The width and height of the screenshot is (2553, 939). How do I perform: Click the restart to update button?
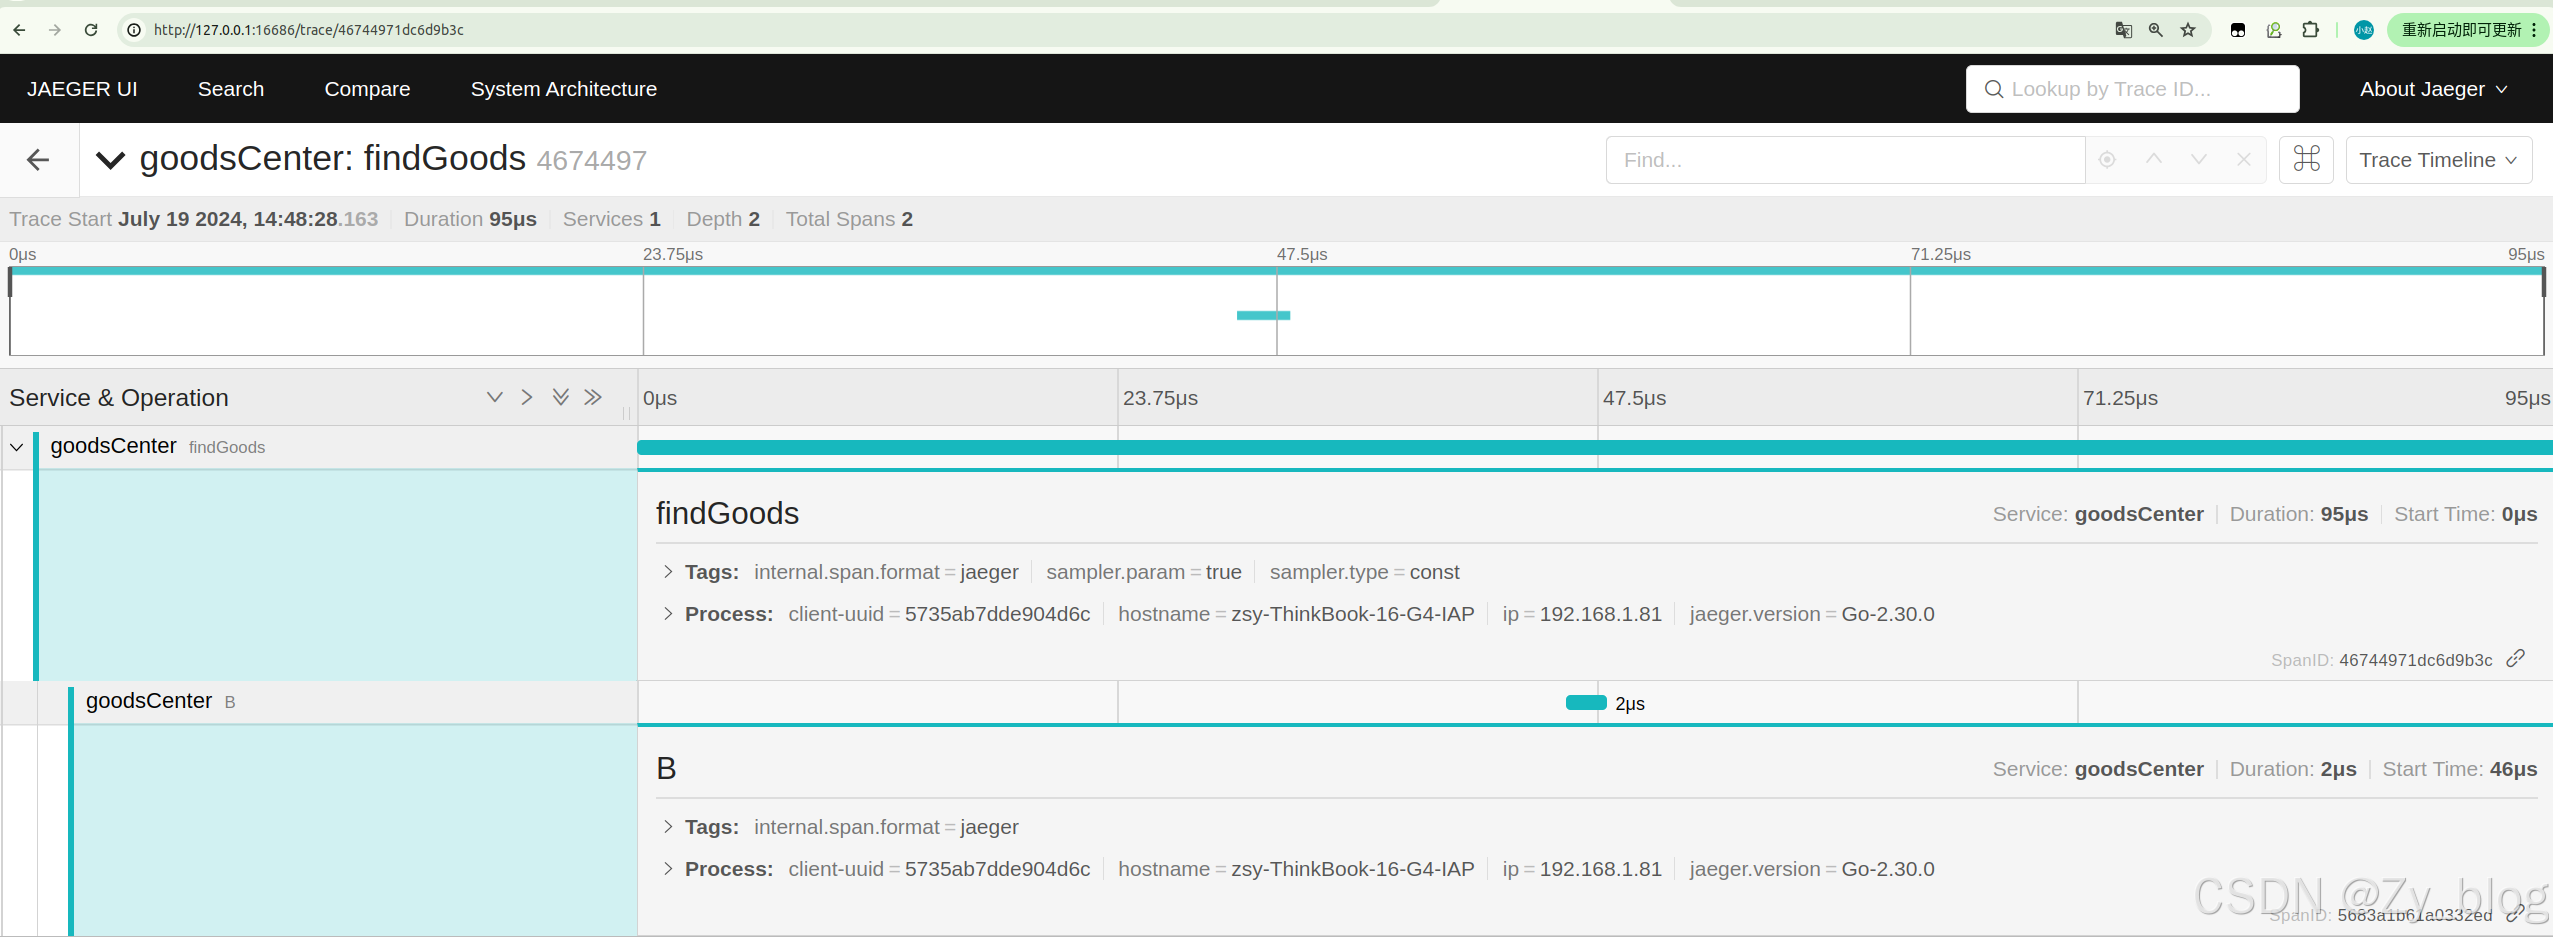click(x=2468, y=30)
